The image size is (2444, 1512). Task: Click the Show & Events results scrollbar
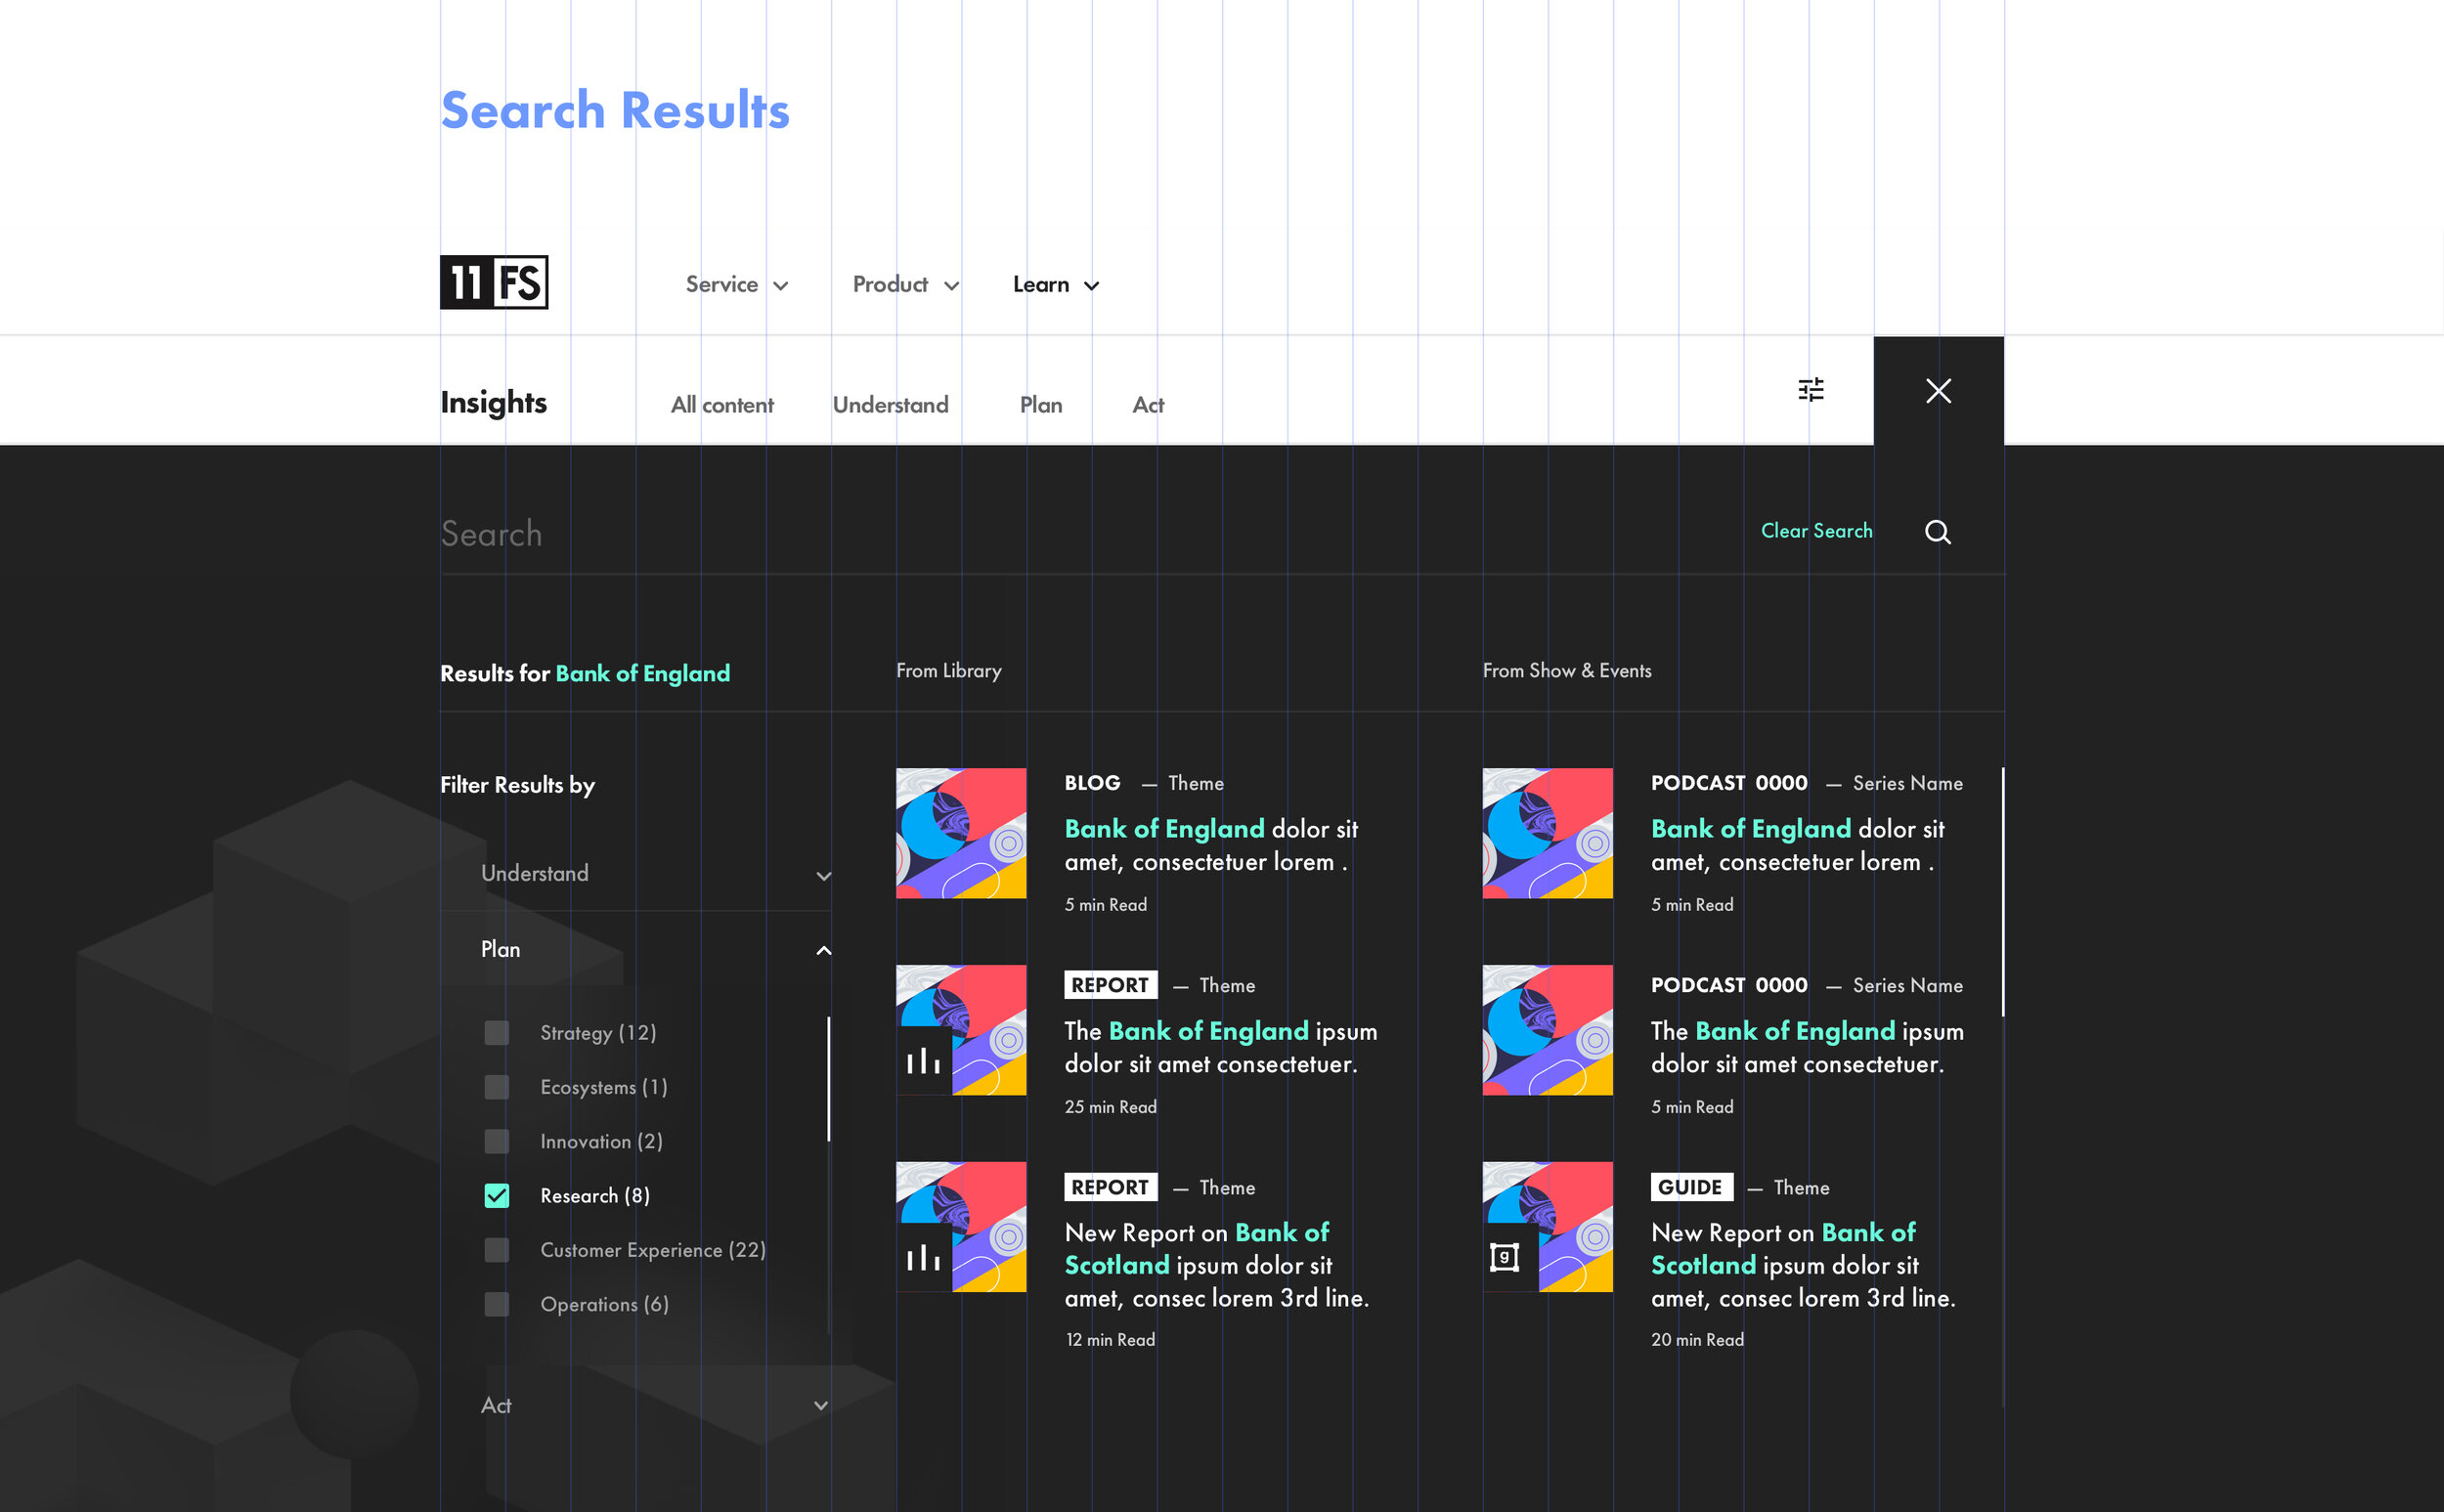click(2003, 892)
